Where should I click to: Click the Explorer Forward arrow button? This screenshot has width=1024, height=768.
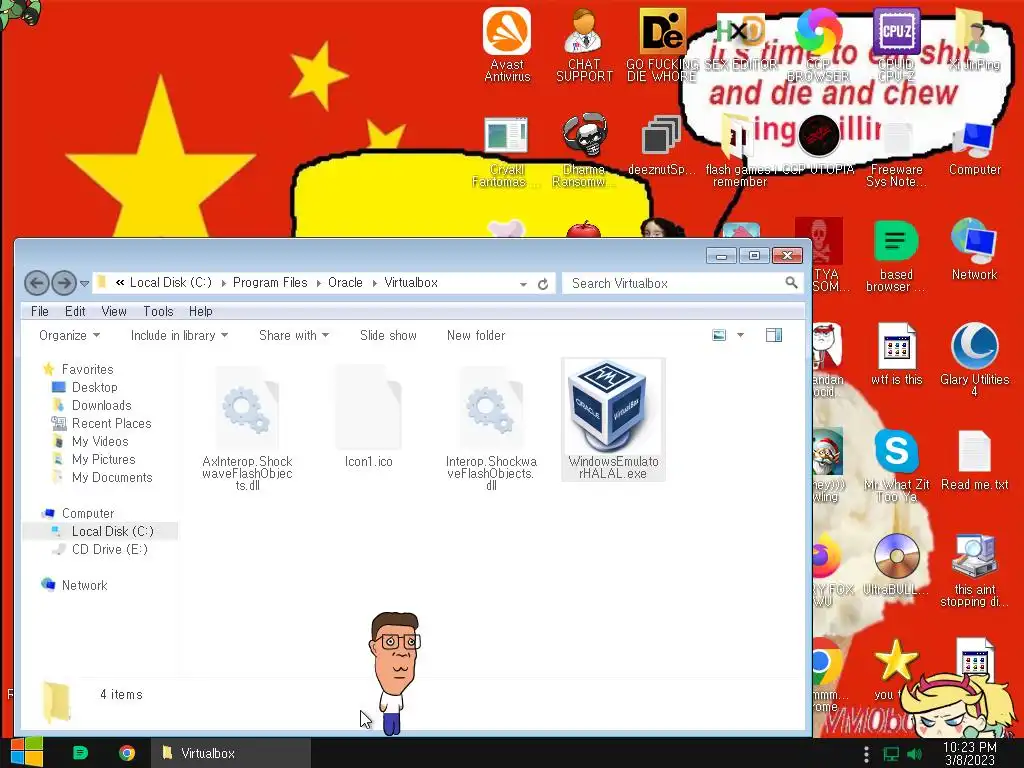63,283
